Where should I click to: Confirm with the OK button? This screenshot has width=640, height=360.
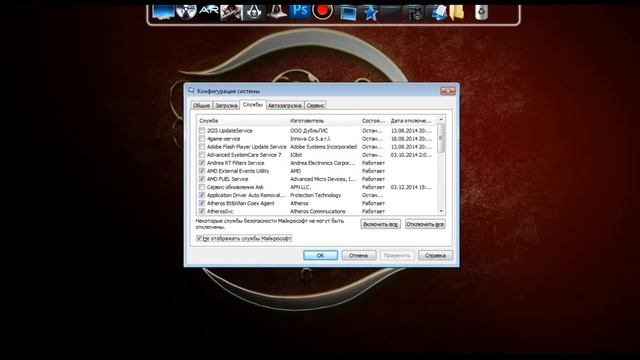[x=320, y=256]
